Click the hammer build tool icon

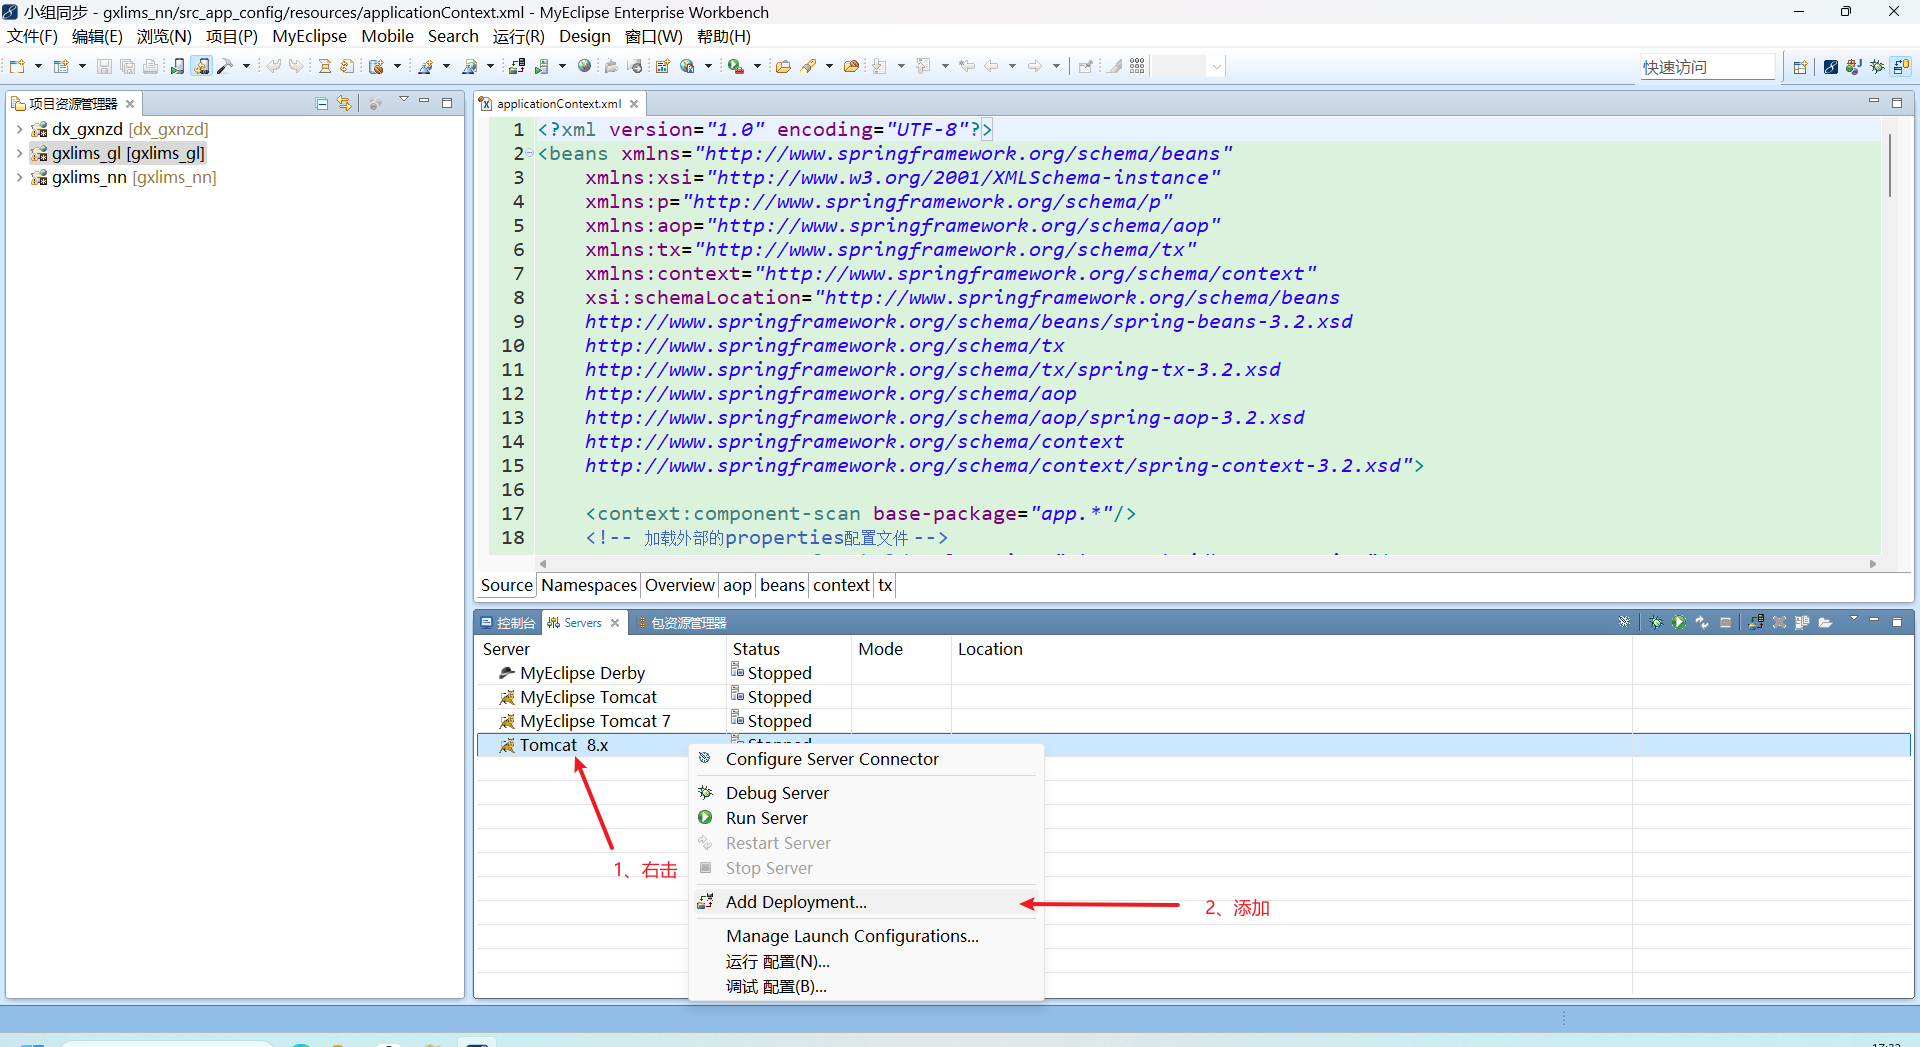pyautogui.click(x=225, y=66)
